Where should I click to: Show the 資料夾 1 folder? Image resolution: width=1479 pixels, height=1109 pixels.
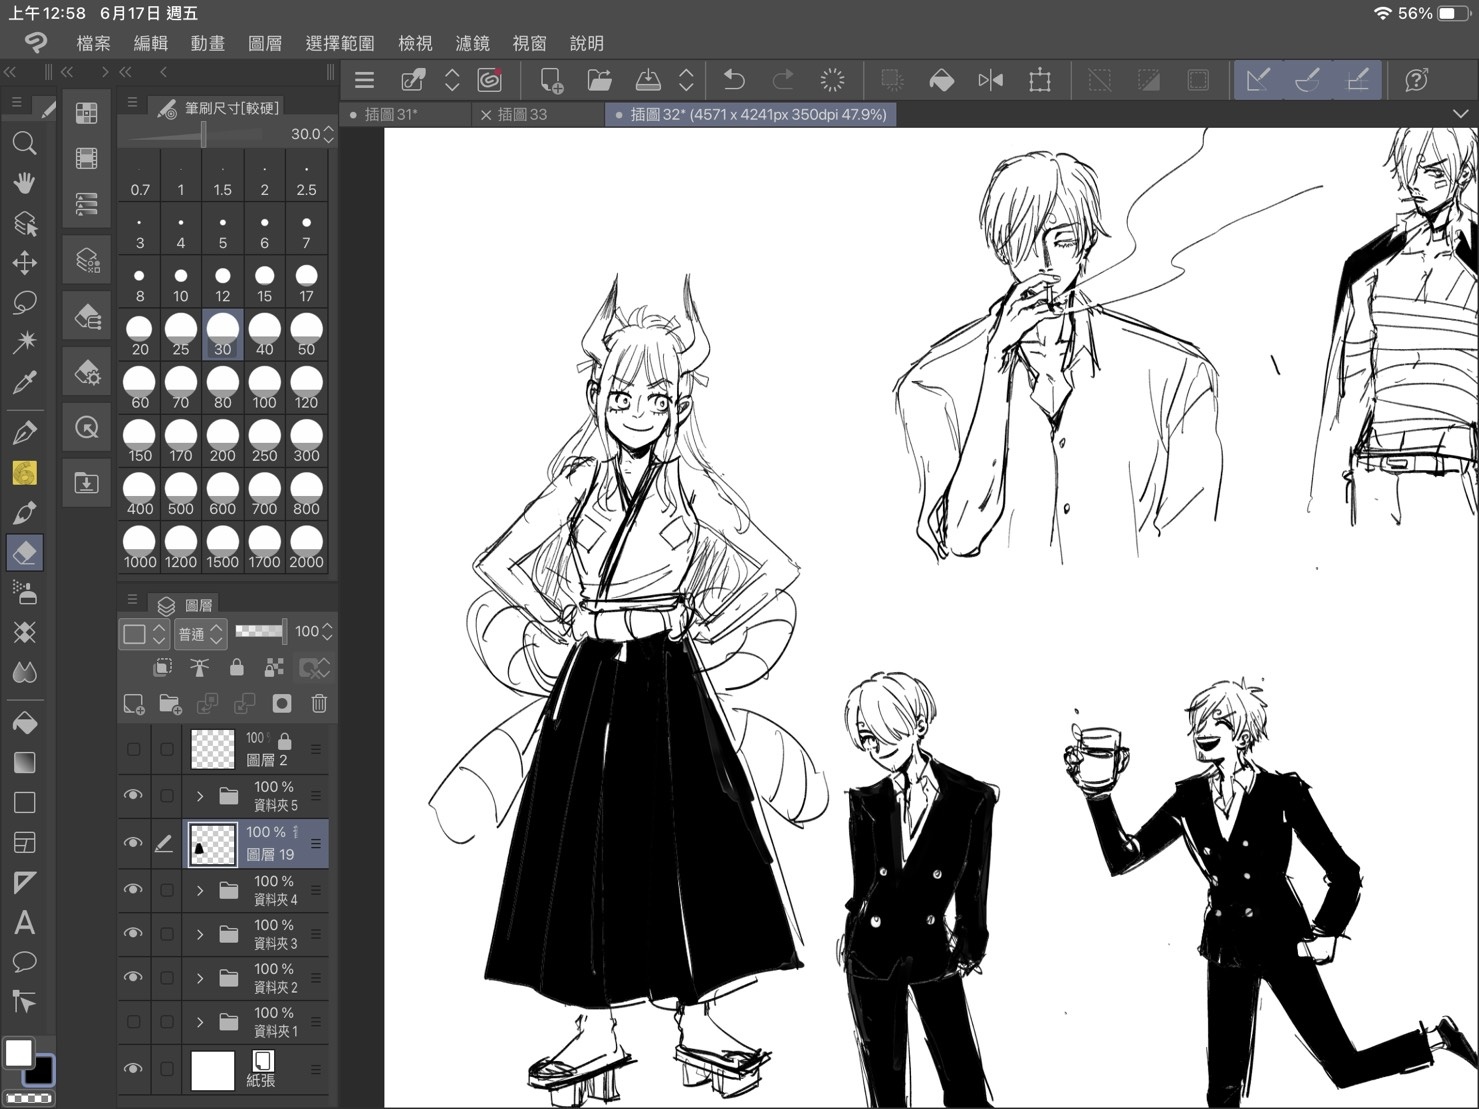[133, 1021]
